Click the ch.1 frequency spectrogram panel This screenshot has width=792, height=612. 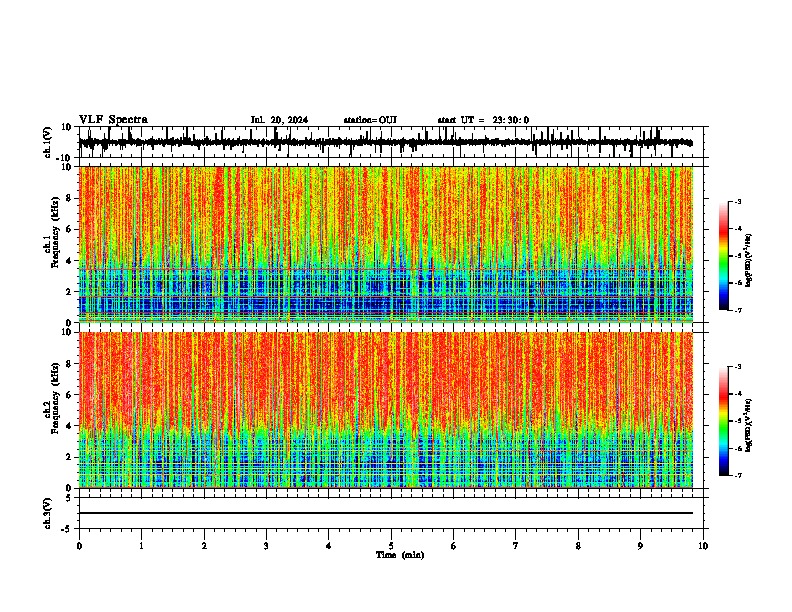tap(386, 244)
